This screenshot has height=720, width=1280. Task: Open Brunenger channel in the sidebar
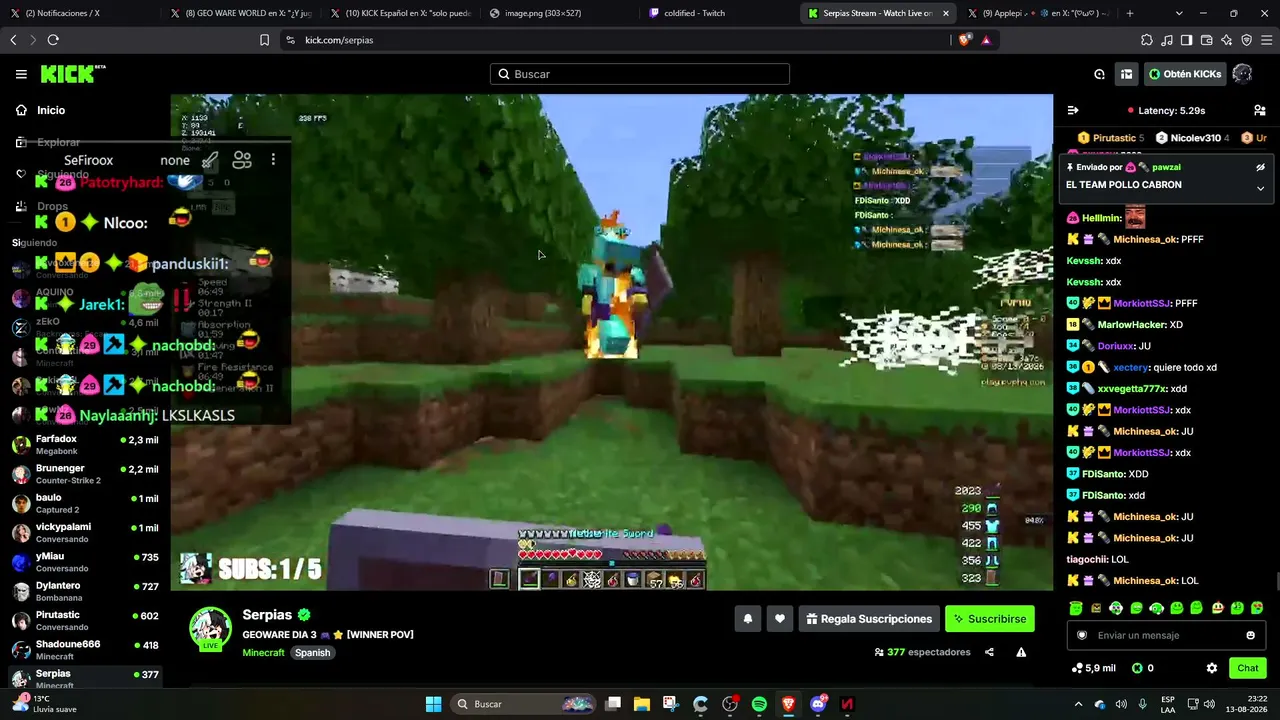point(85,474)
